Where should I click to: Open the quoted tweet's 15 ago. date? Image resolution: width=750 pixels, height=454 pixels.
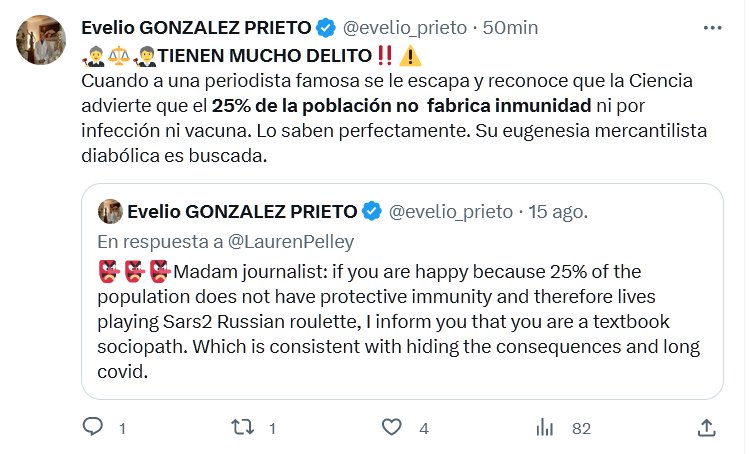point(556,211)
